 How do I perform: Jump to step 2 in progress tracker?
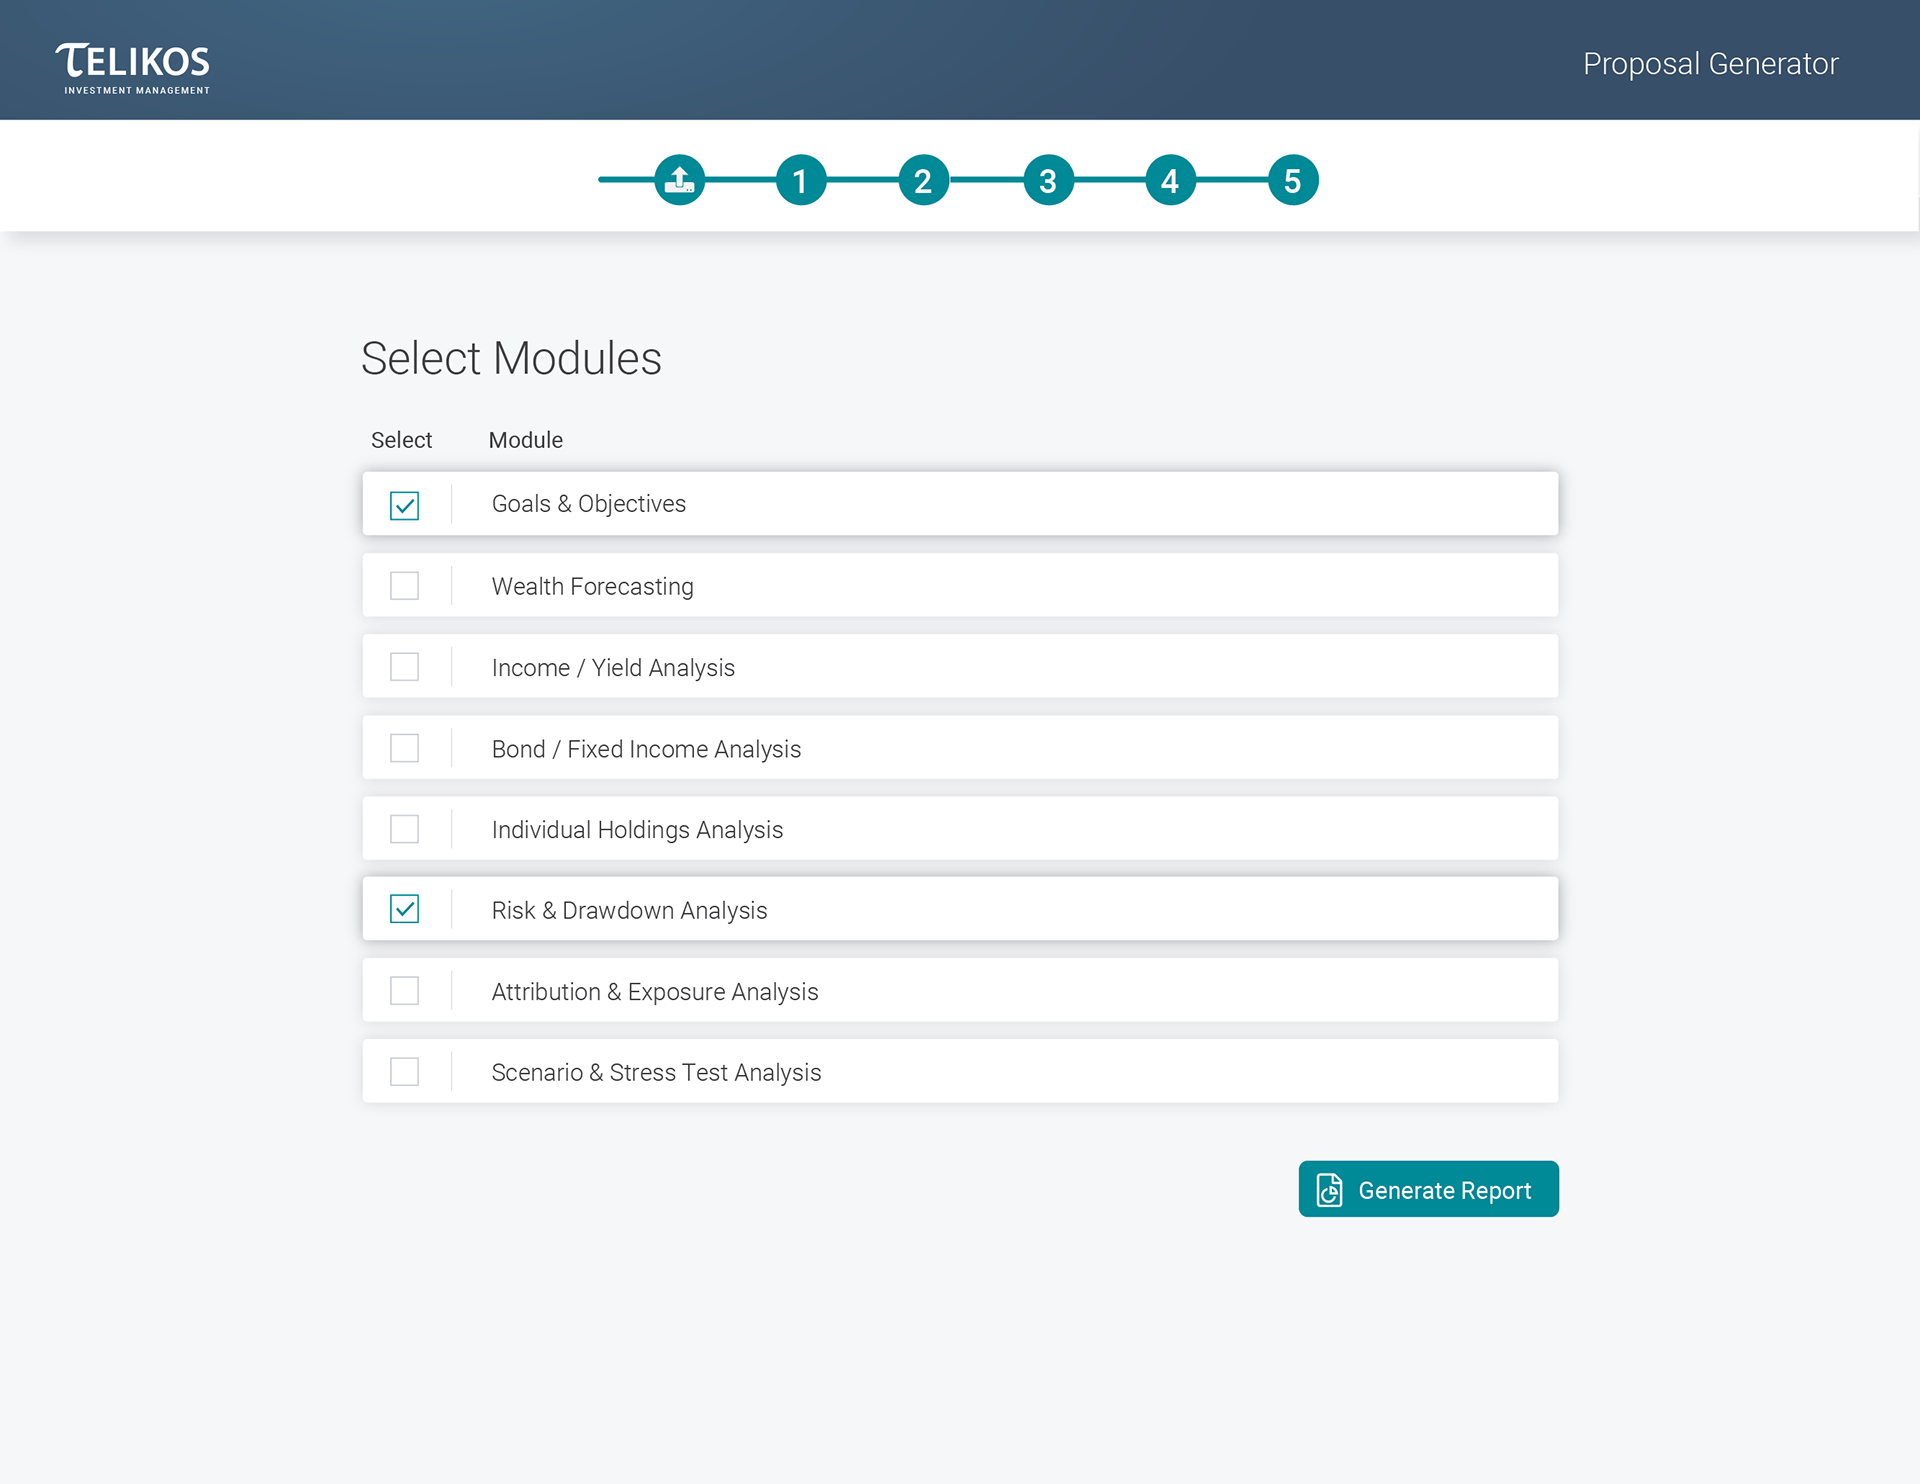923,180
